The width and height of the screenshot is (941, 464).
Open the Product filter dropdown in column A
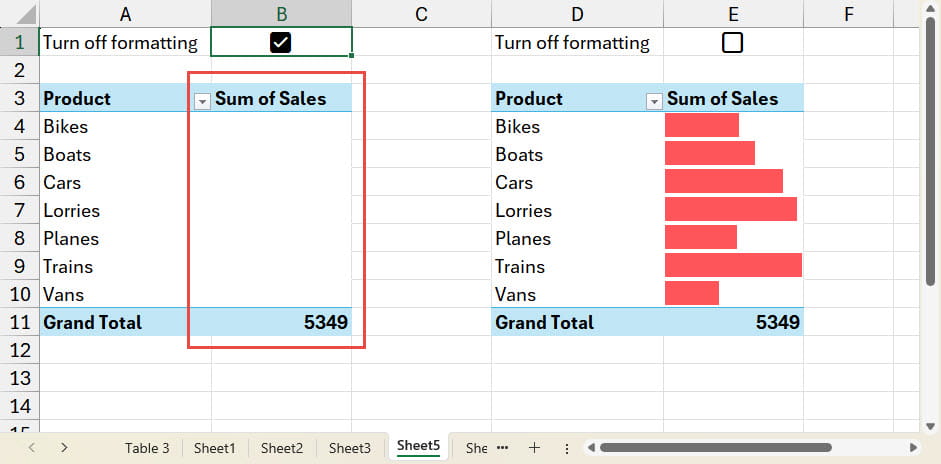(x=202, y=100)
